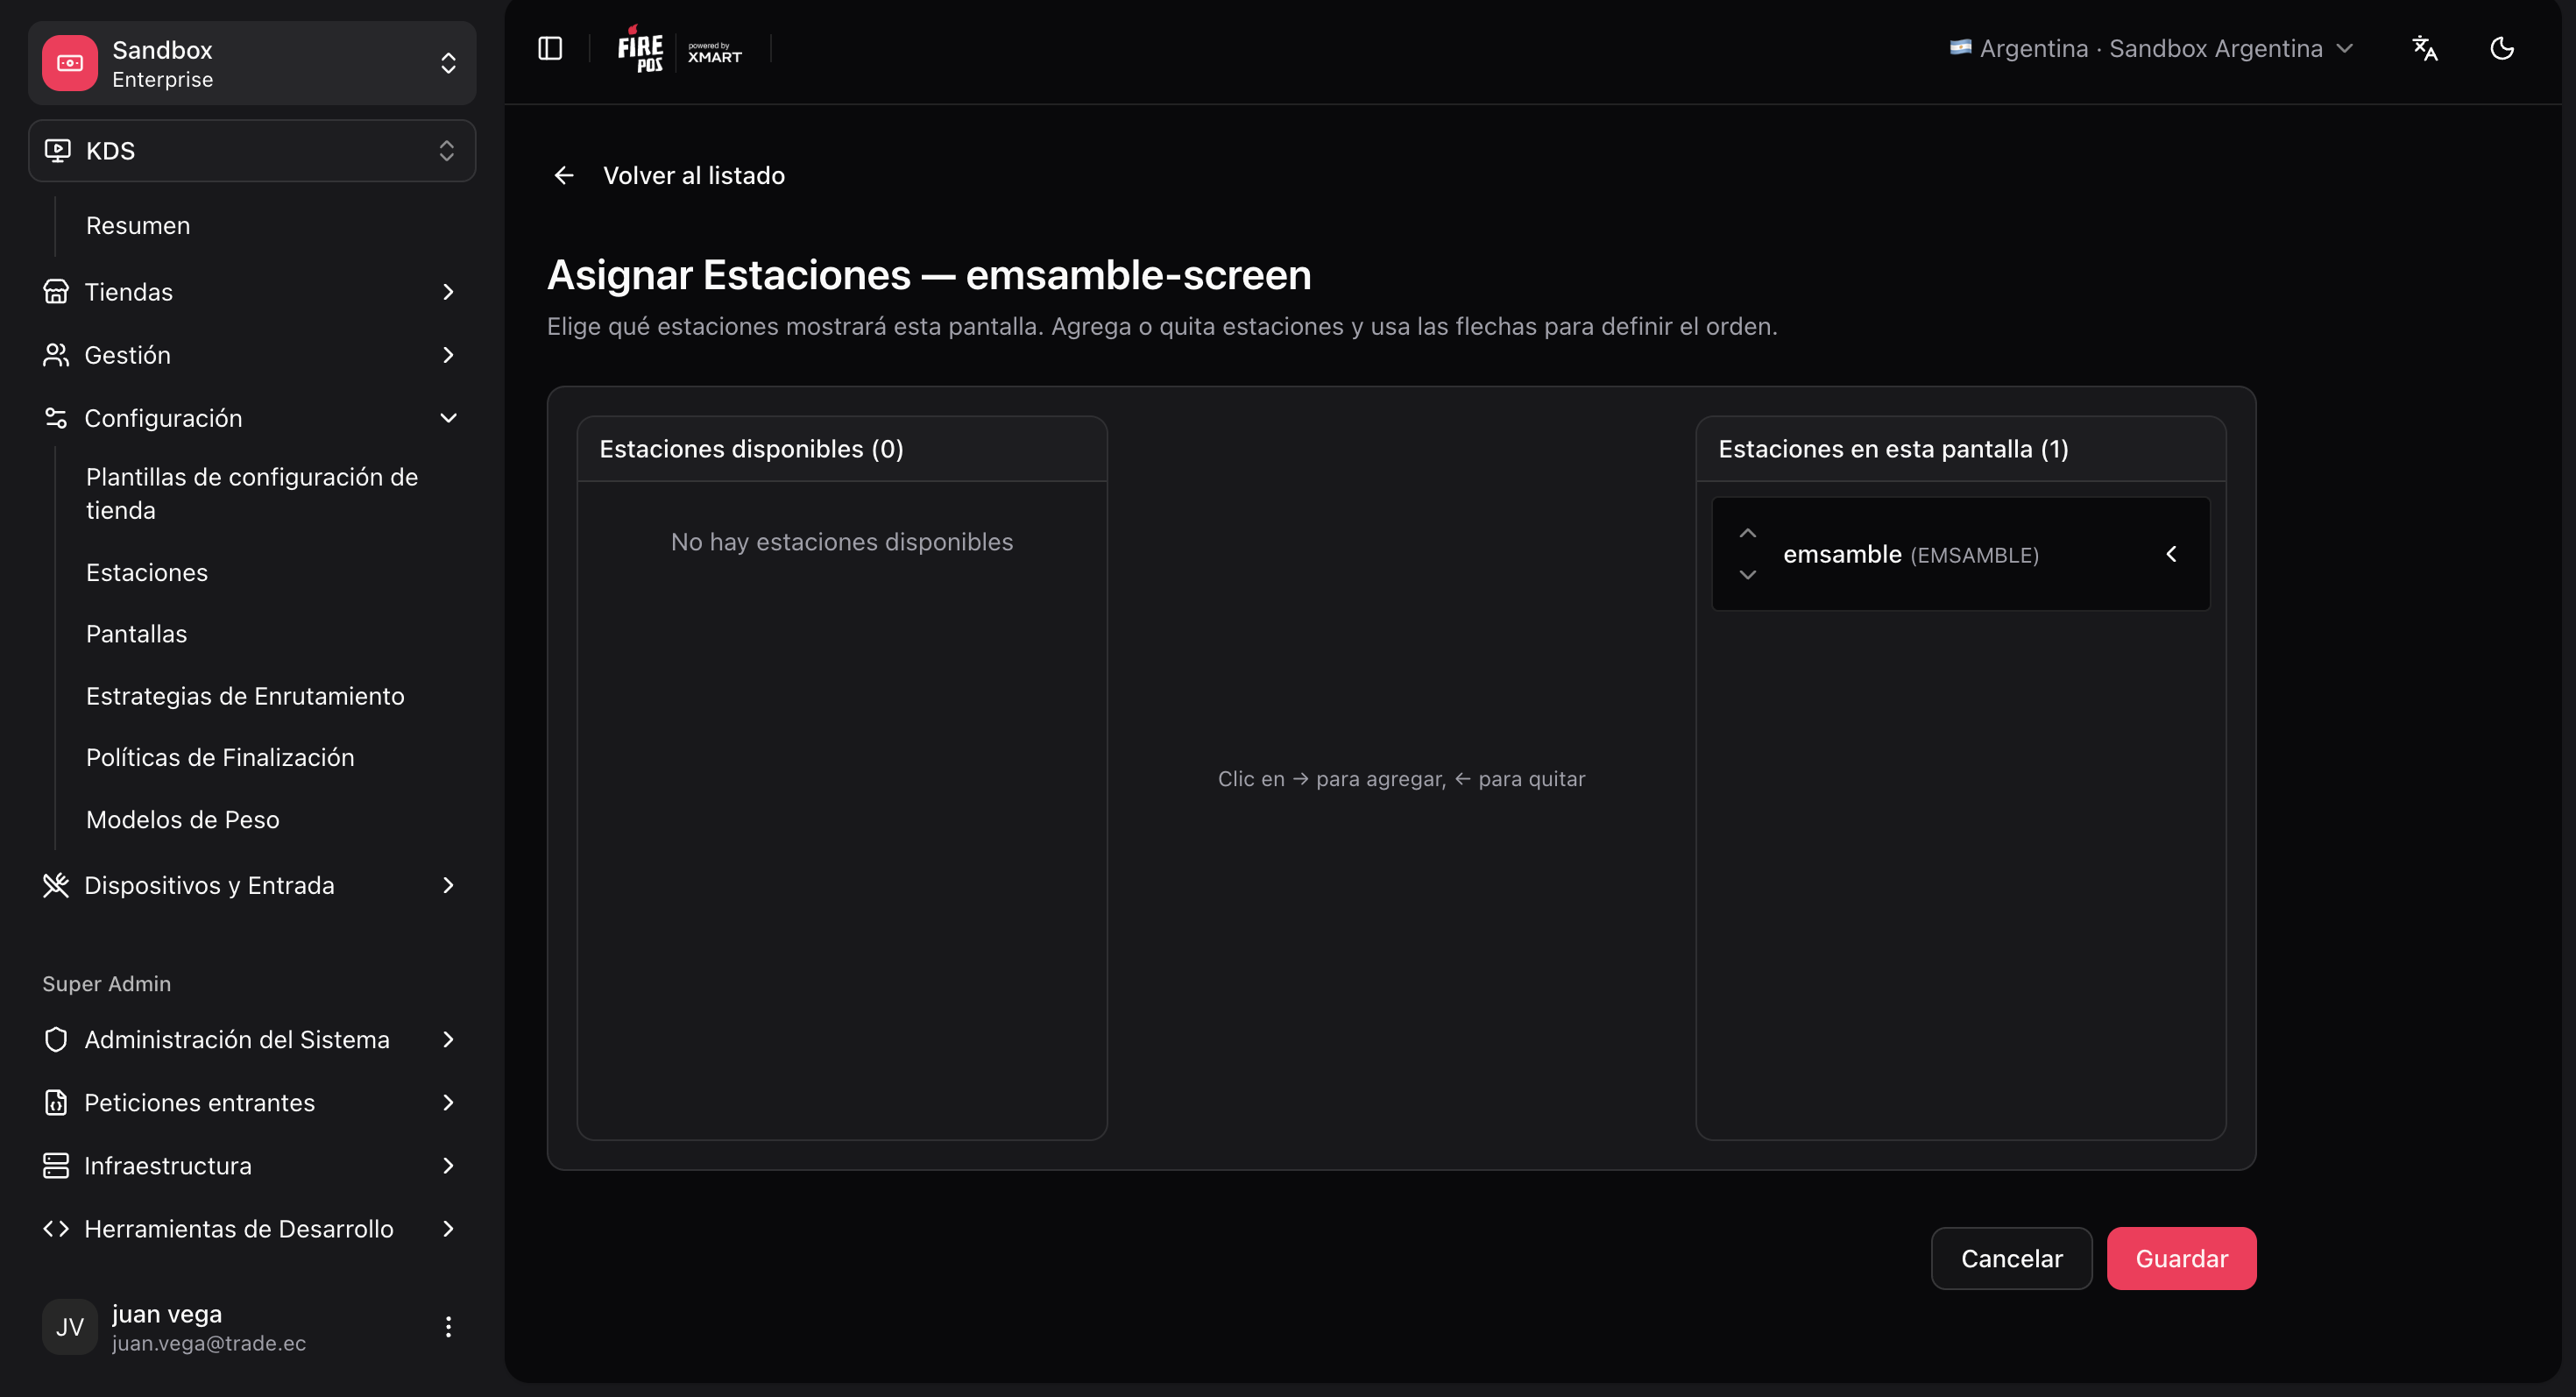Viewport: 2576px width, 1397px height.
Task: Toggle dark mode moon icon
Action: click(2502, 48)
